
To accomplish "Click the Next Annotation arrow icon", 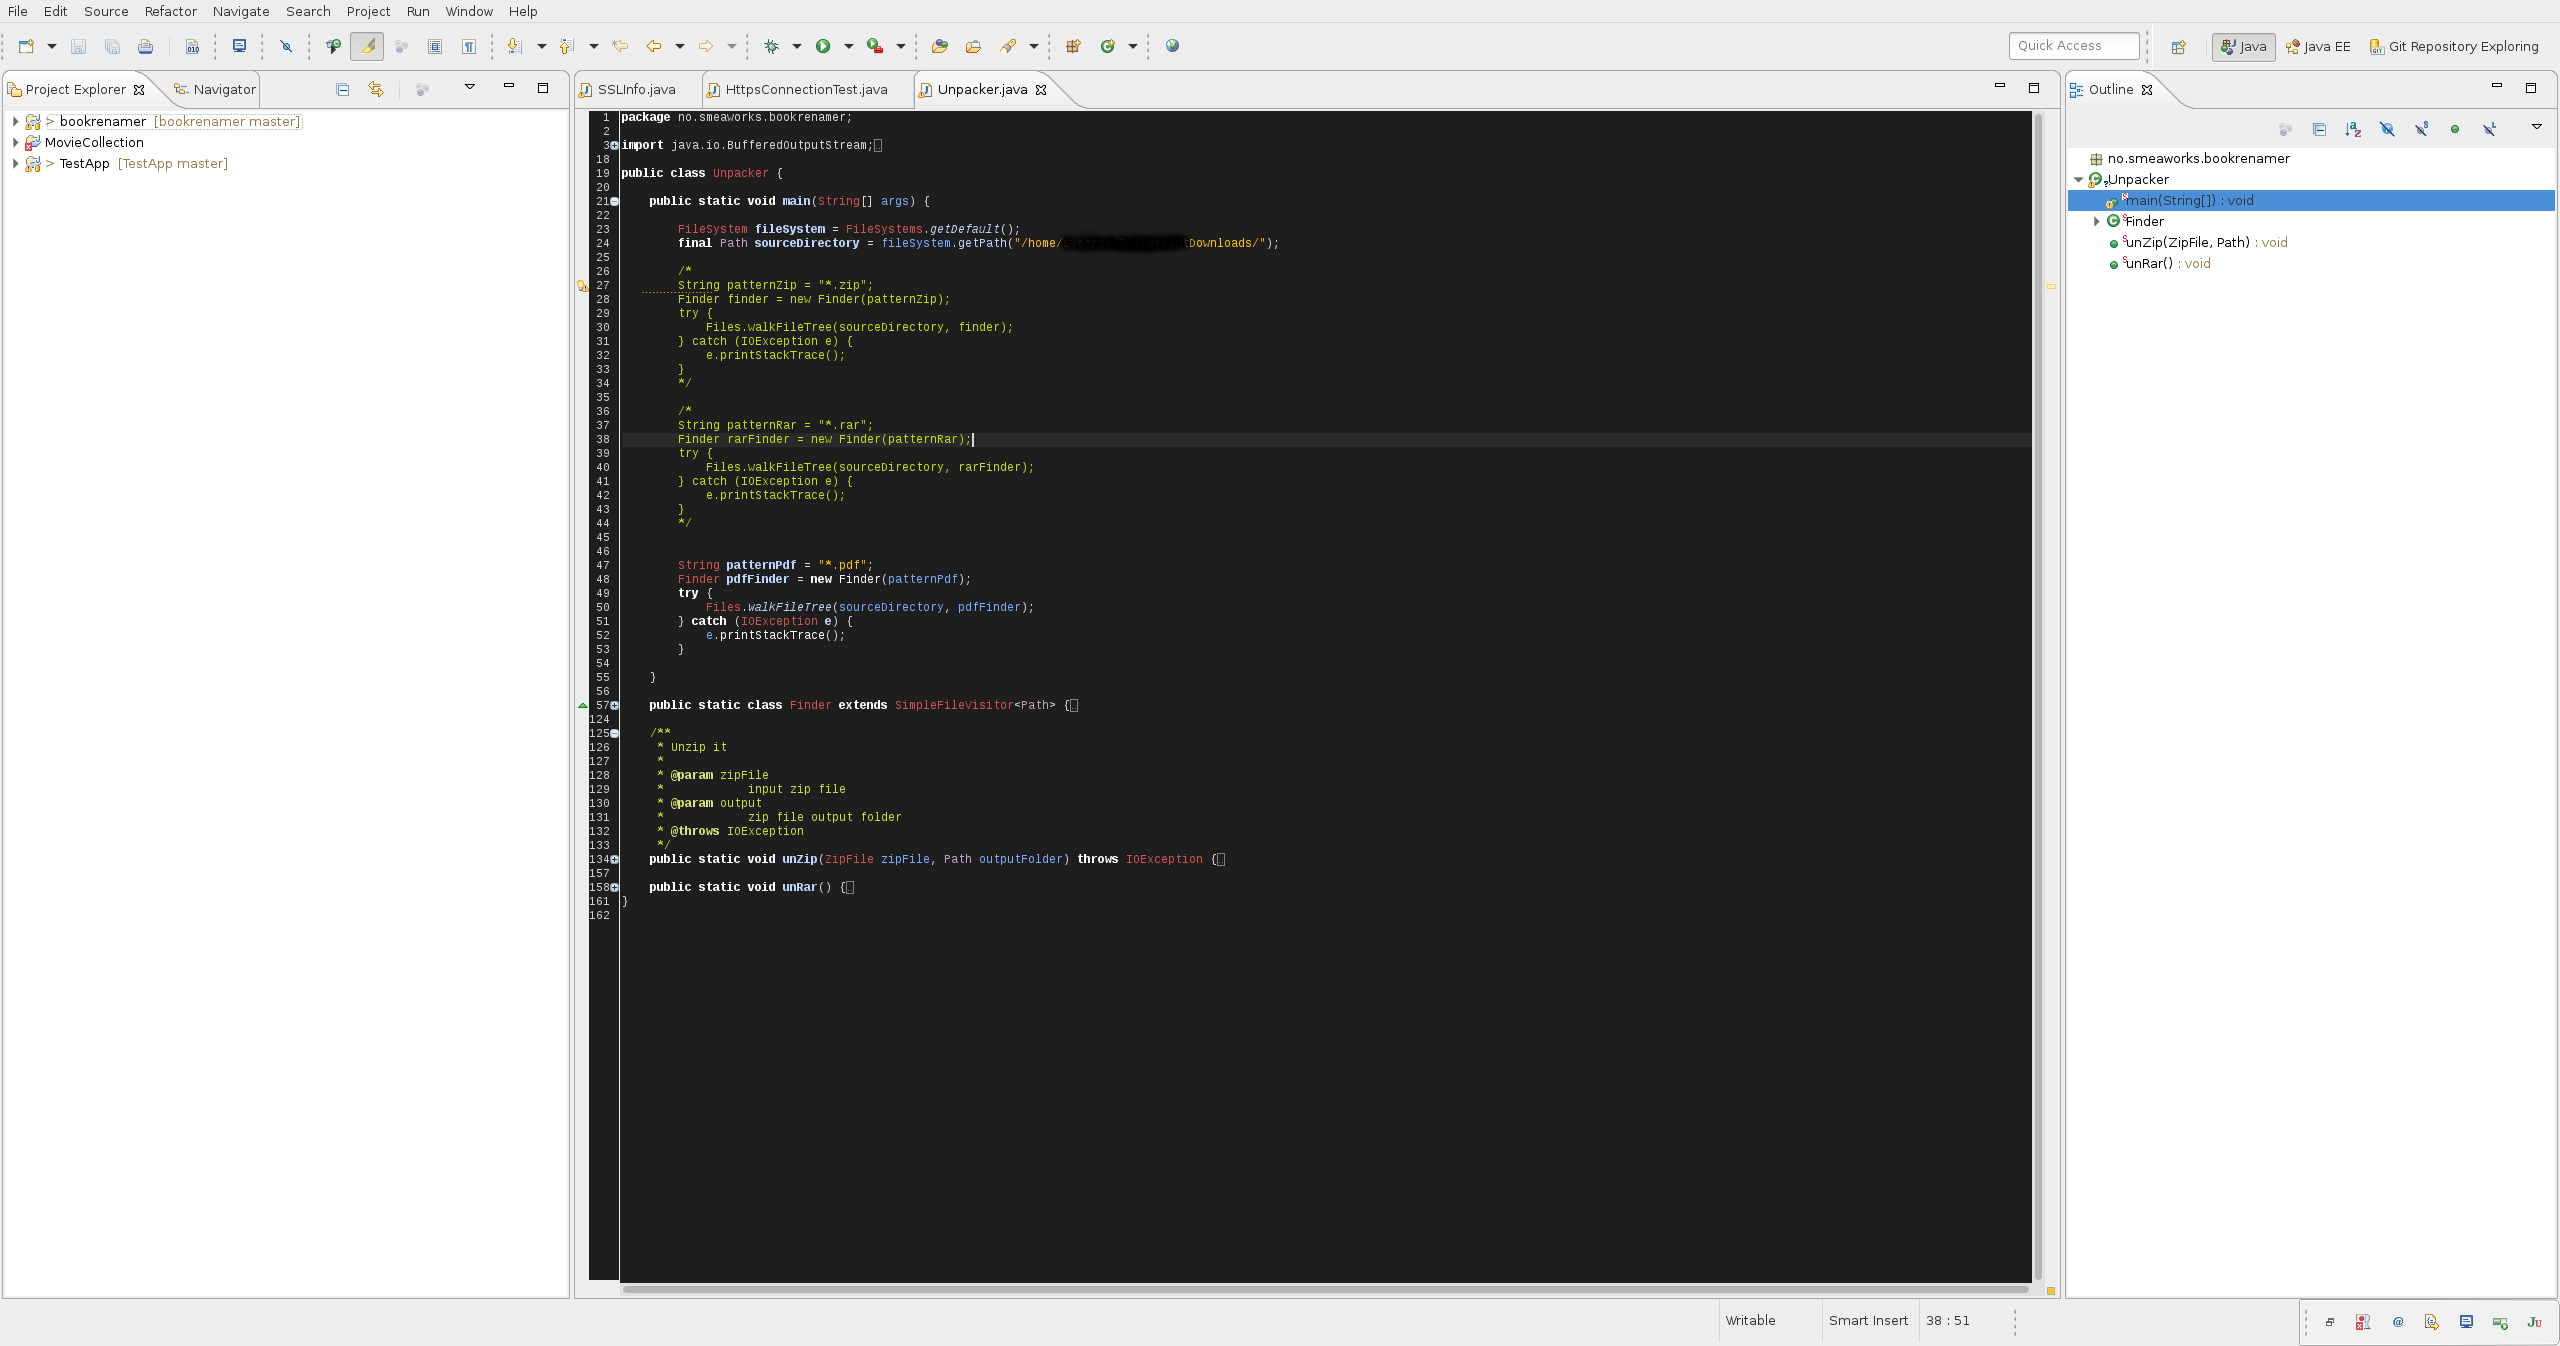I will point(514,46).
